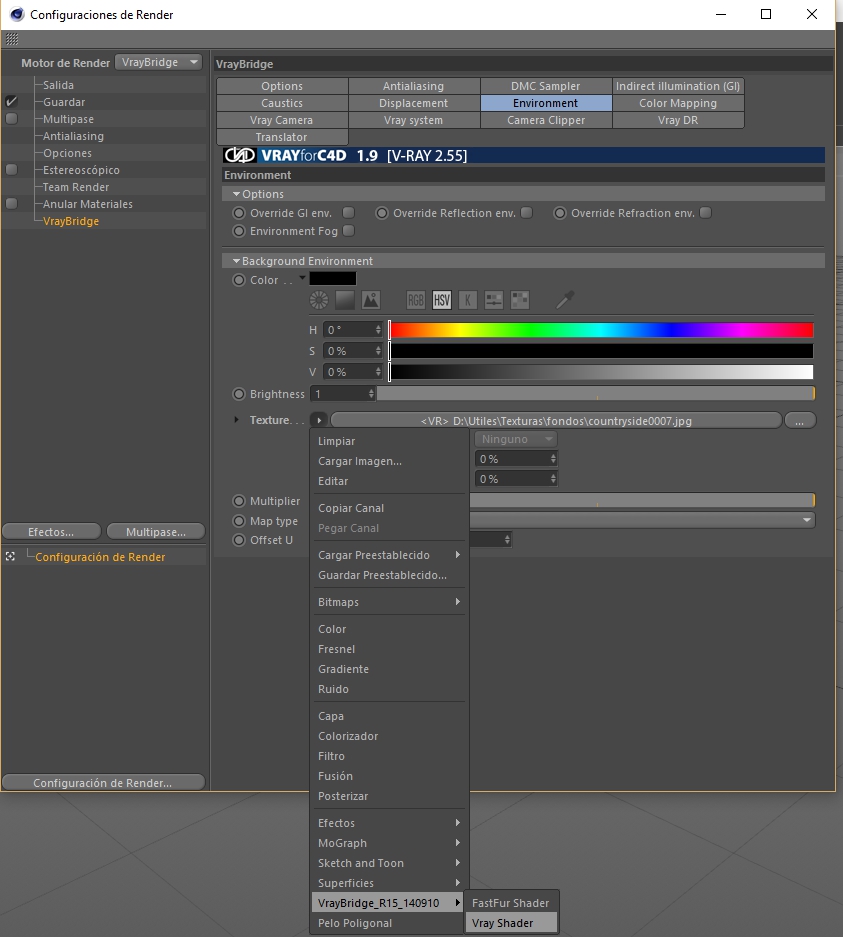Switch color sliders to RGB mode

pos(415,300)
